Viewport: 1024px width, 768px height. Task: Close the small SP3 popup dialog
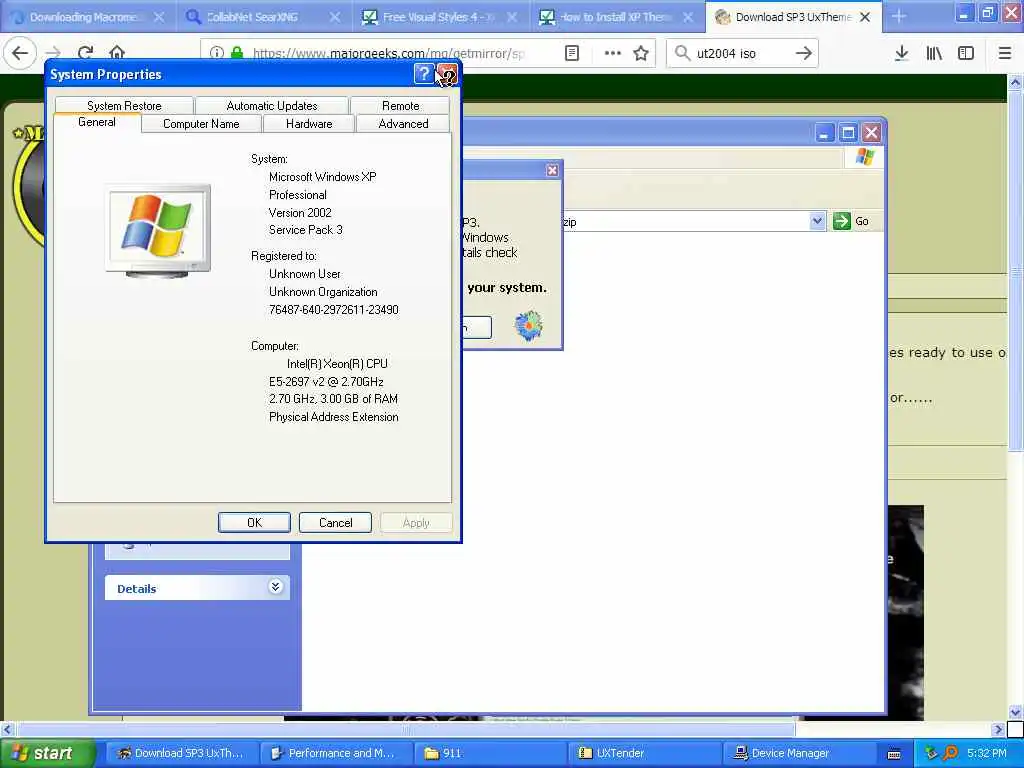tap(552, 170)
